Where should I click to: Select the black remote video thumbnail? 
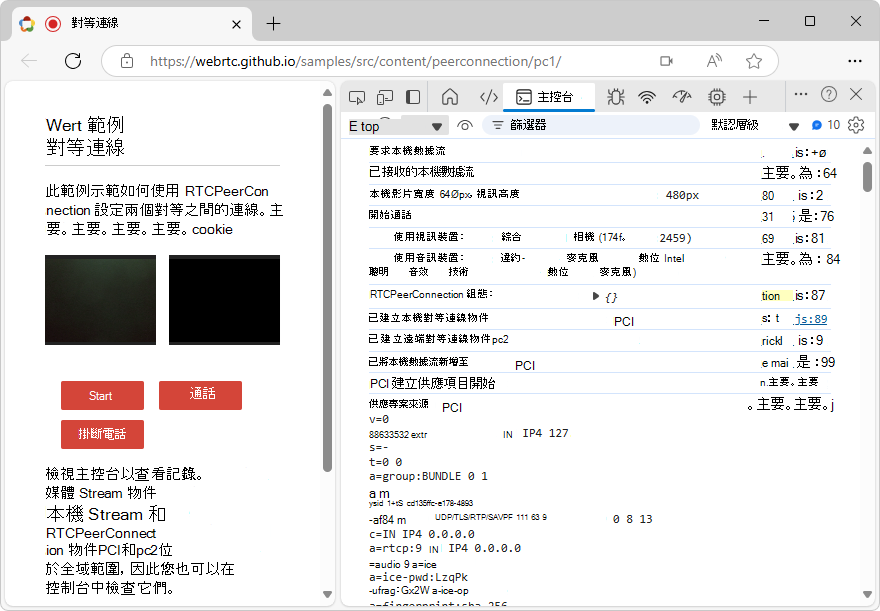[224, 300]
